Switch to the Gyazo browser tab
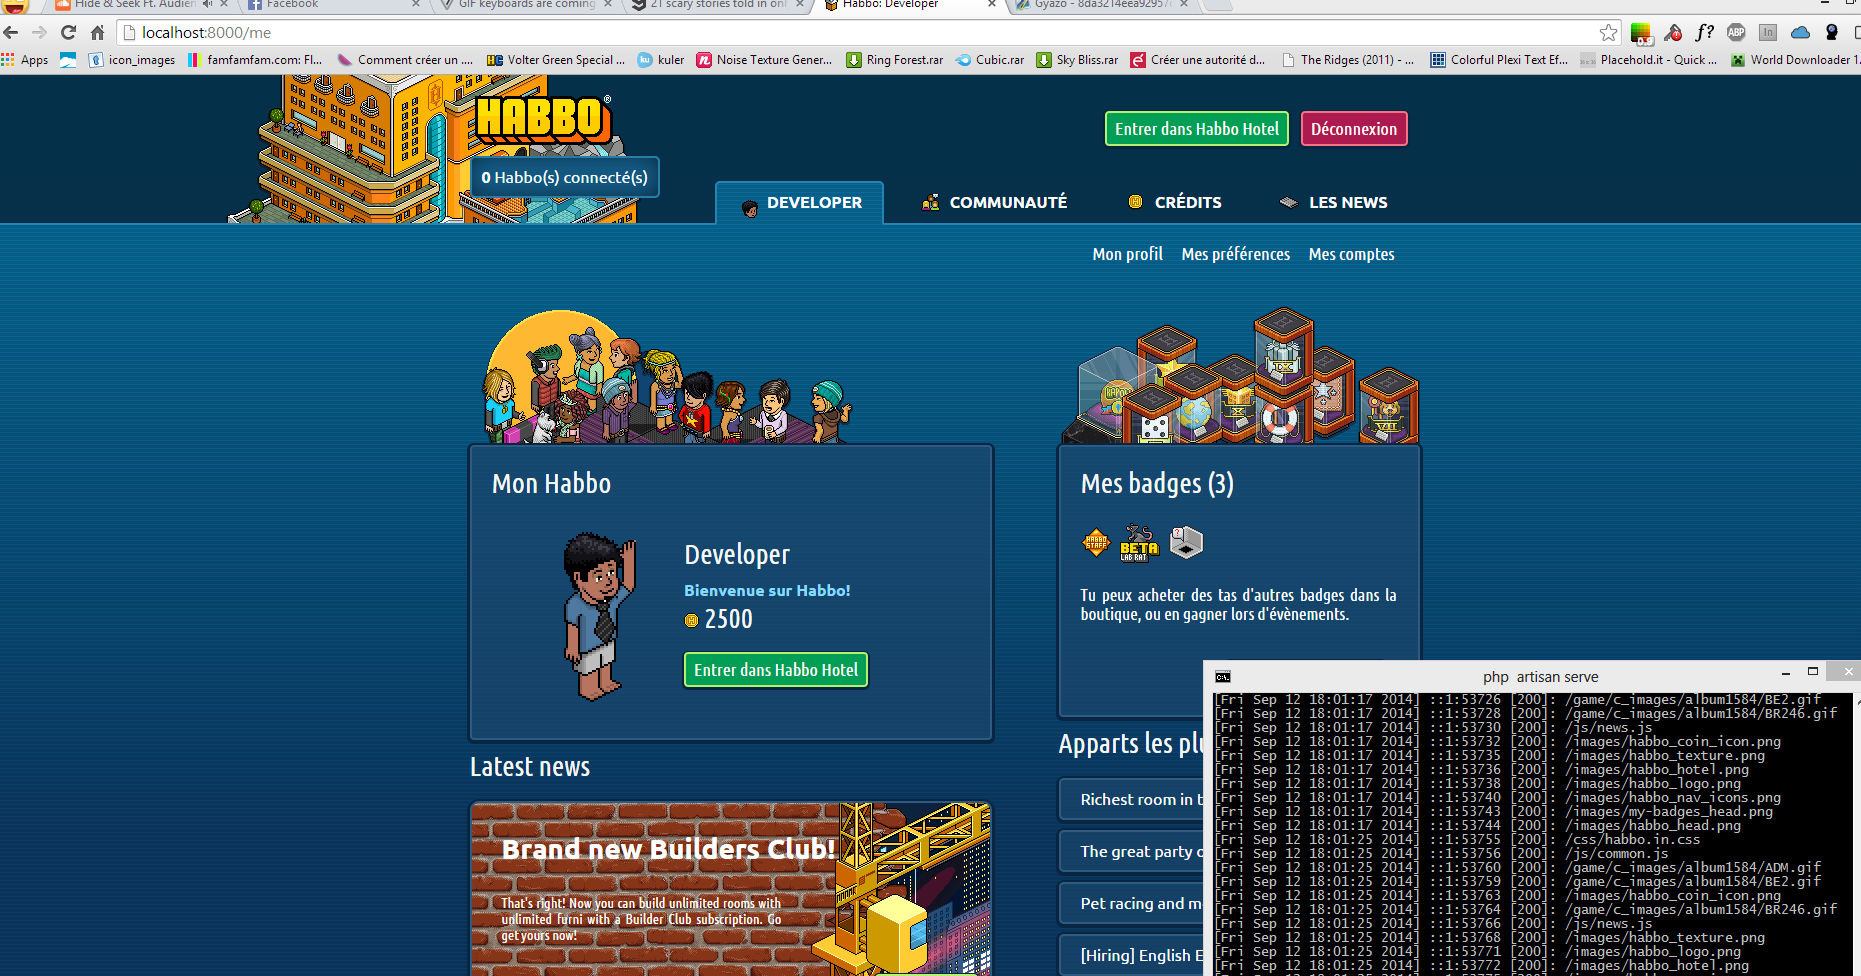 [1100, 5]
